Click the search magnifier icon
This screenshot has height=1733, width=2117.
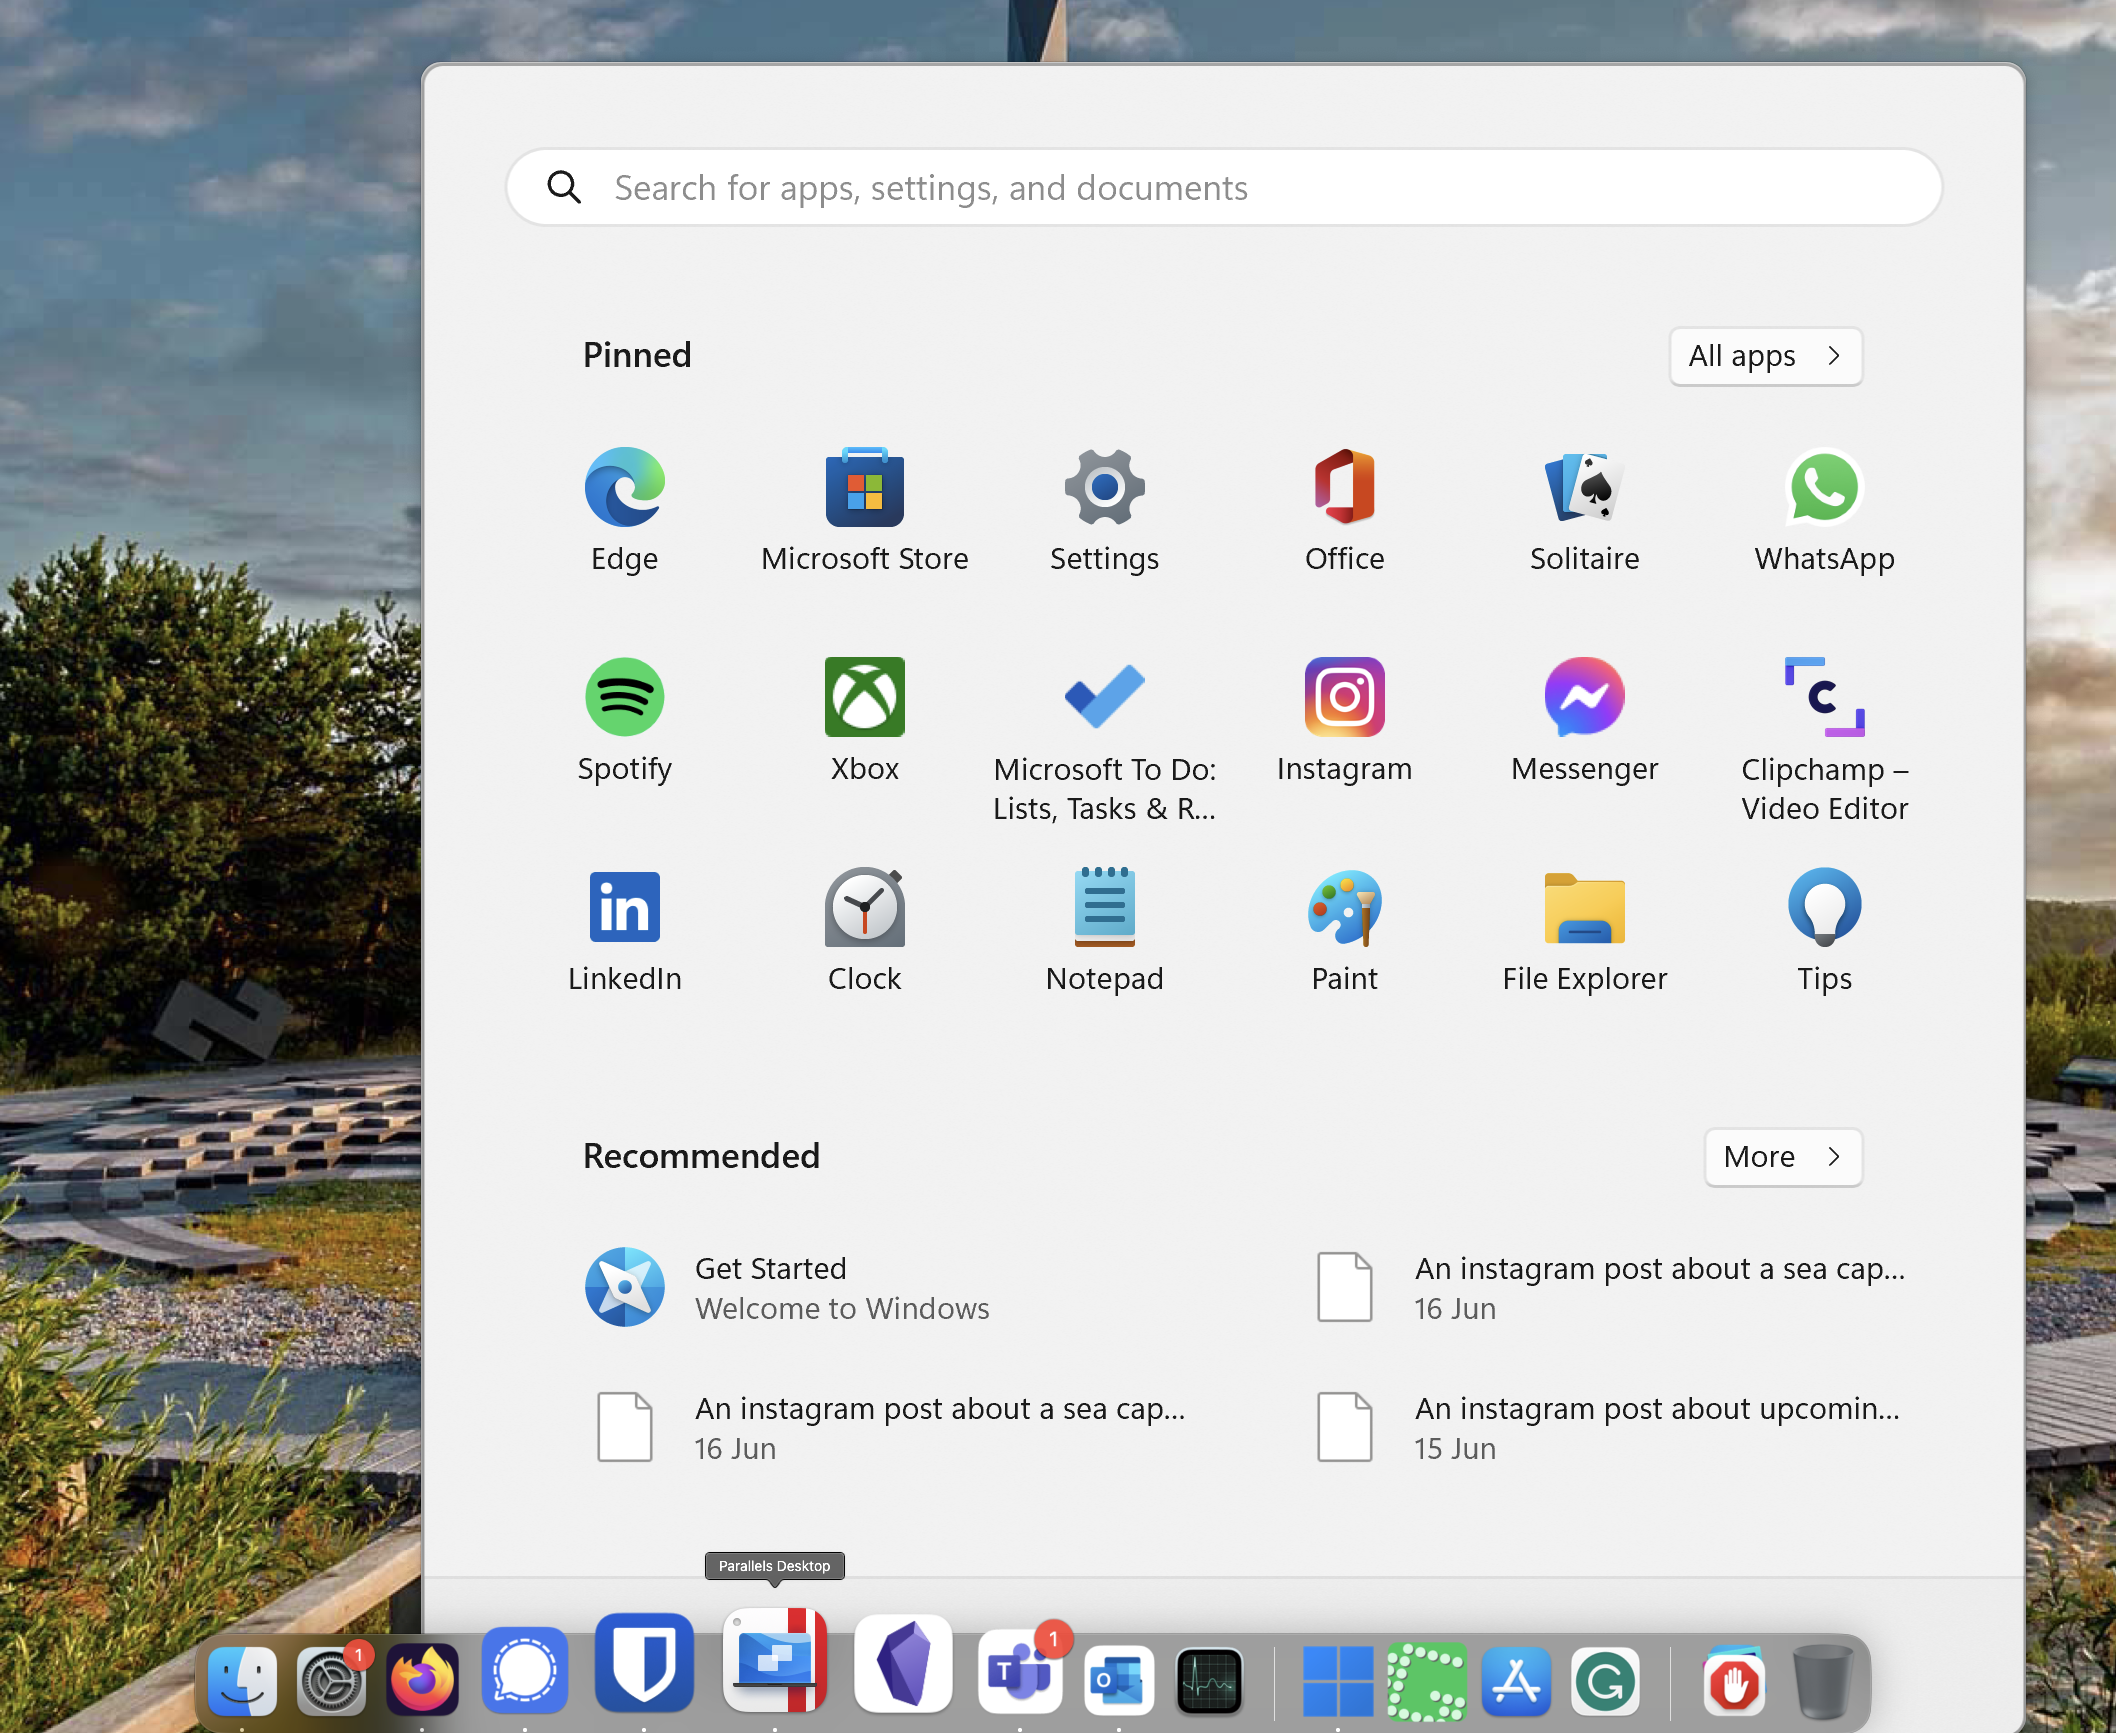point(564,187)
